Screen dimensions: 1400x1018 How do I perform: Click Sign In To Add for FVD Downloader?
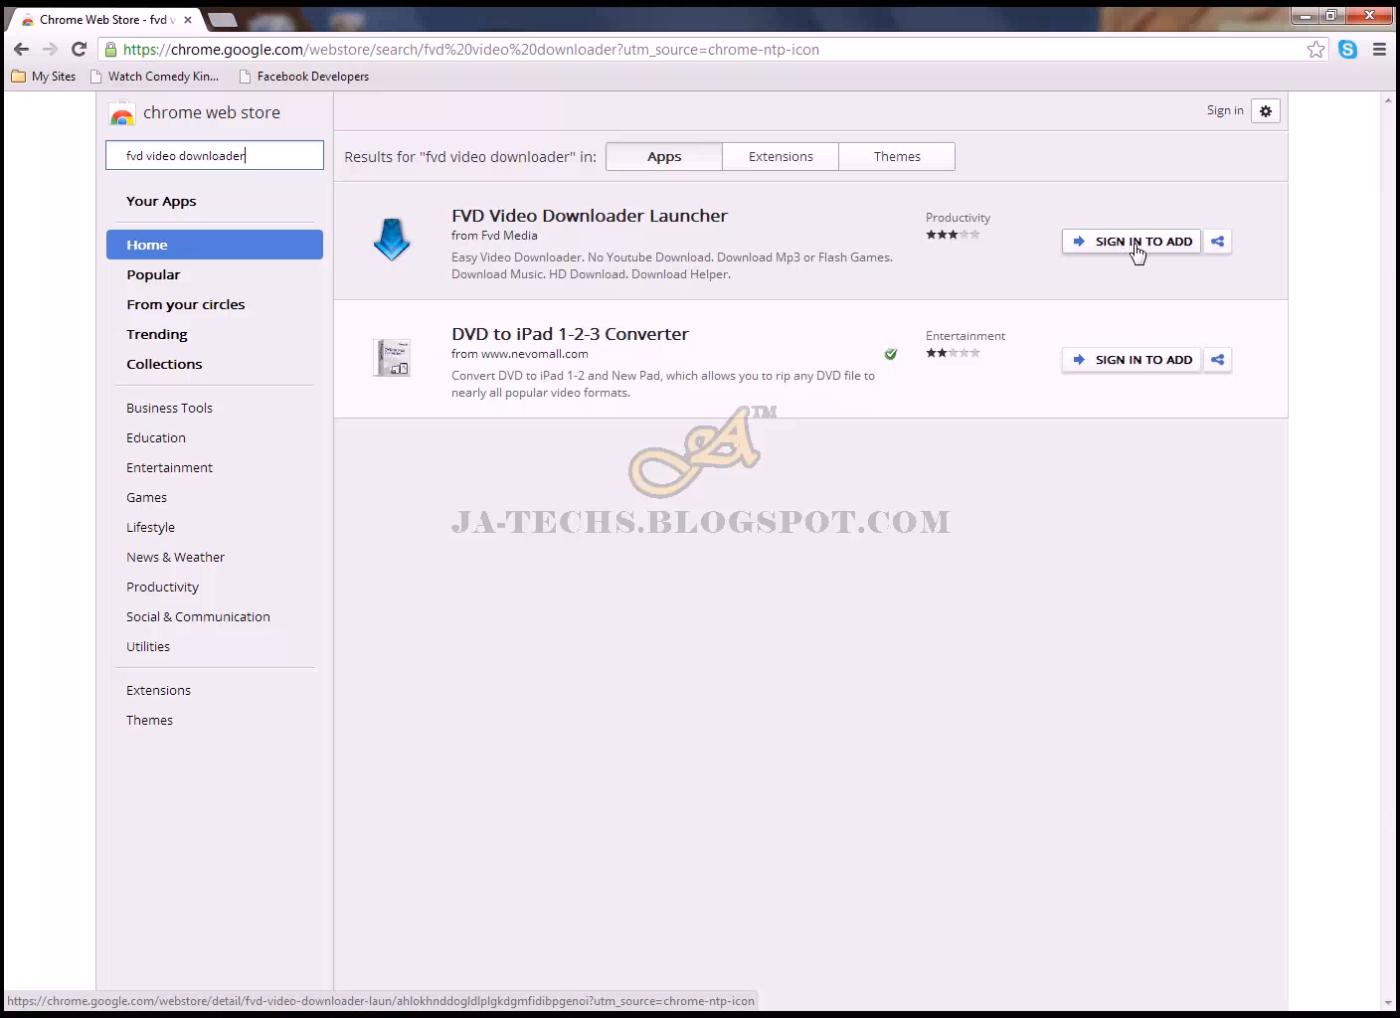point(1132,241)
